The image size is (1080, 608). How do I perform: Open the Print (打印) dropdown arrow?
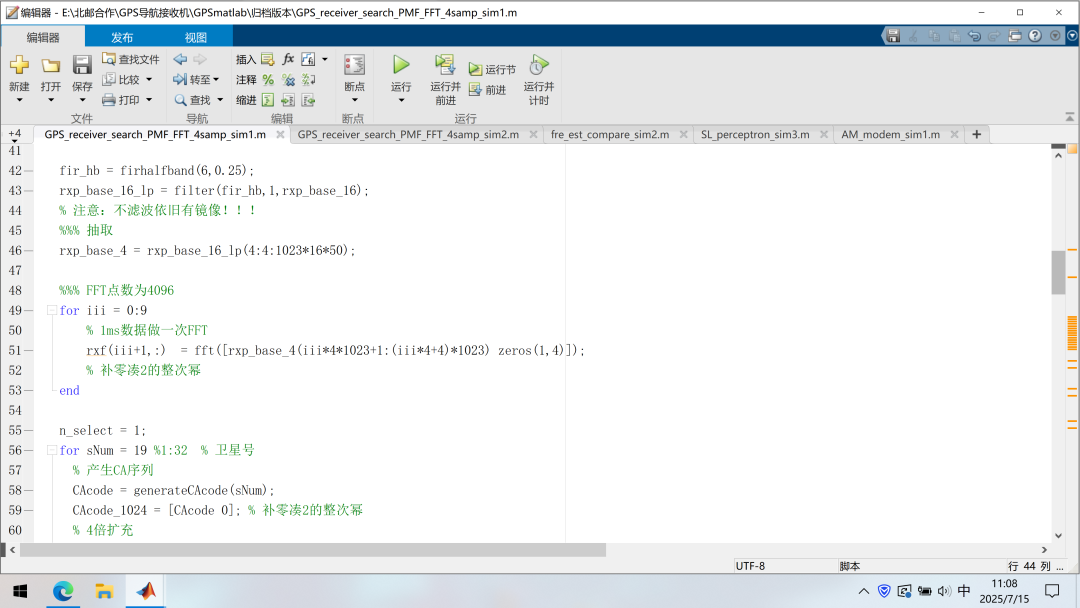[149, 100]
